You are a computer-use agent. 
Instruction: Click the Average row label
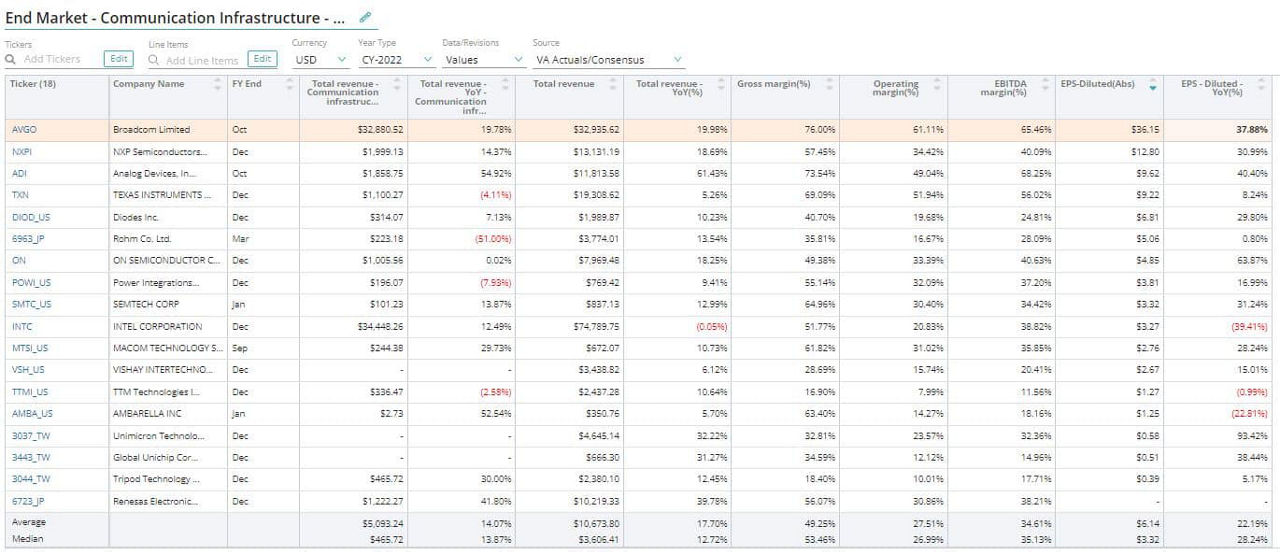pyautogui.click(x=29, y=522)
